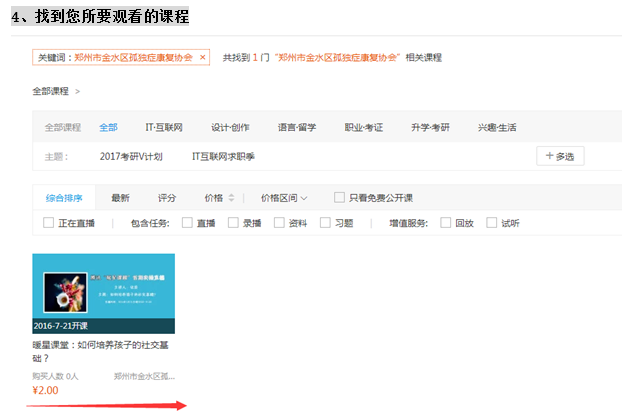
Task: Enable 只看免费公开课 checkbox
Action: [339, 197]
